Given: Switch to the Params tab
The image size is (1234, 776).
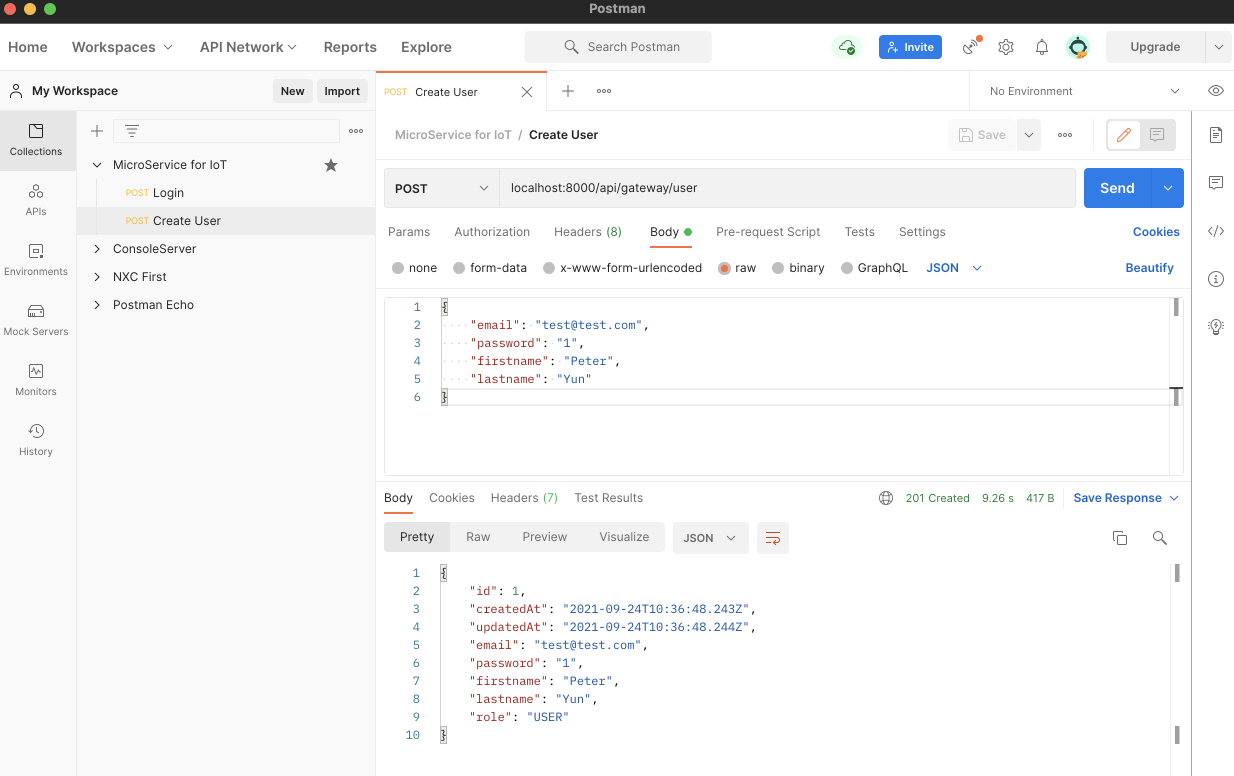Looking at the screenshot, I should click(x=409, y=232).
